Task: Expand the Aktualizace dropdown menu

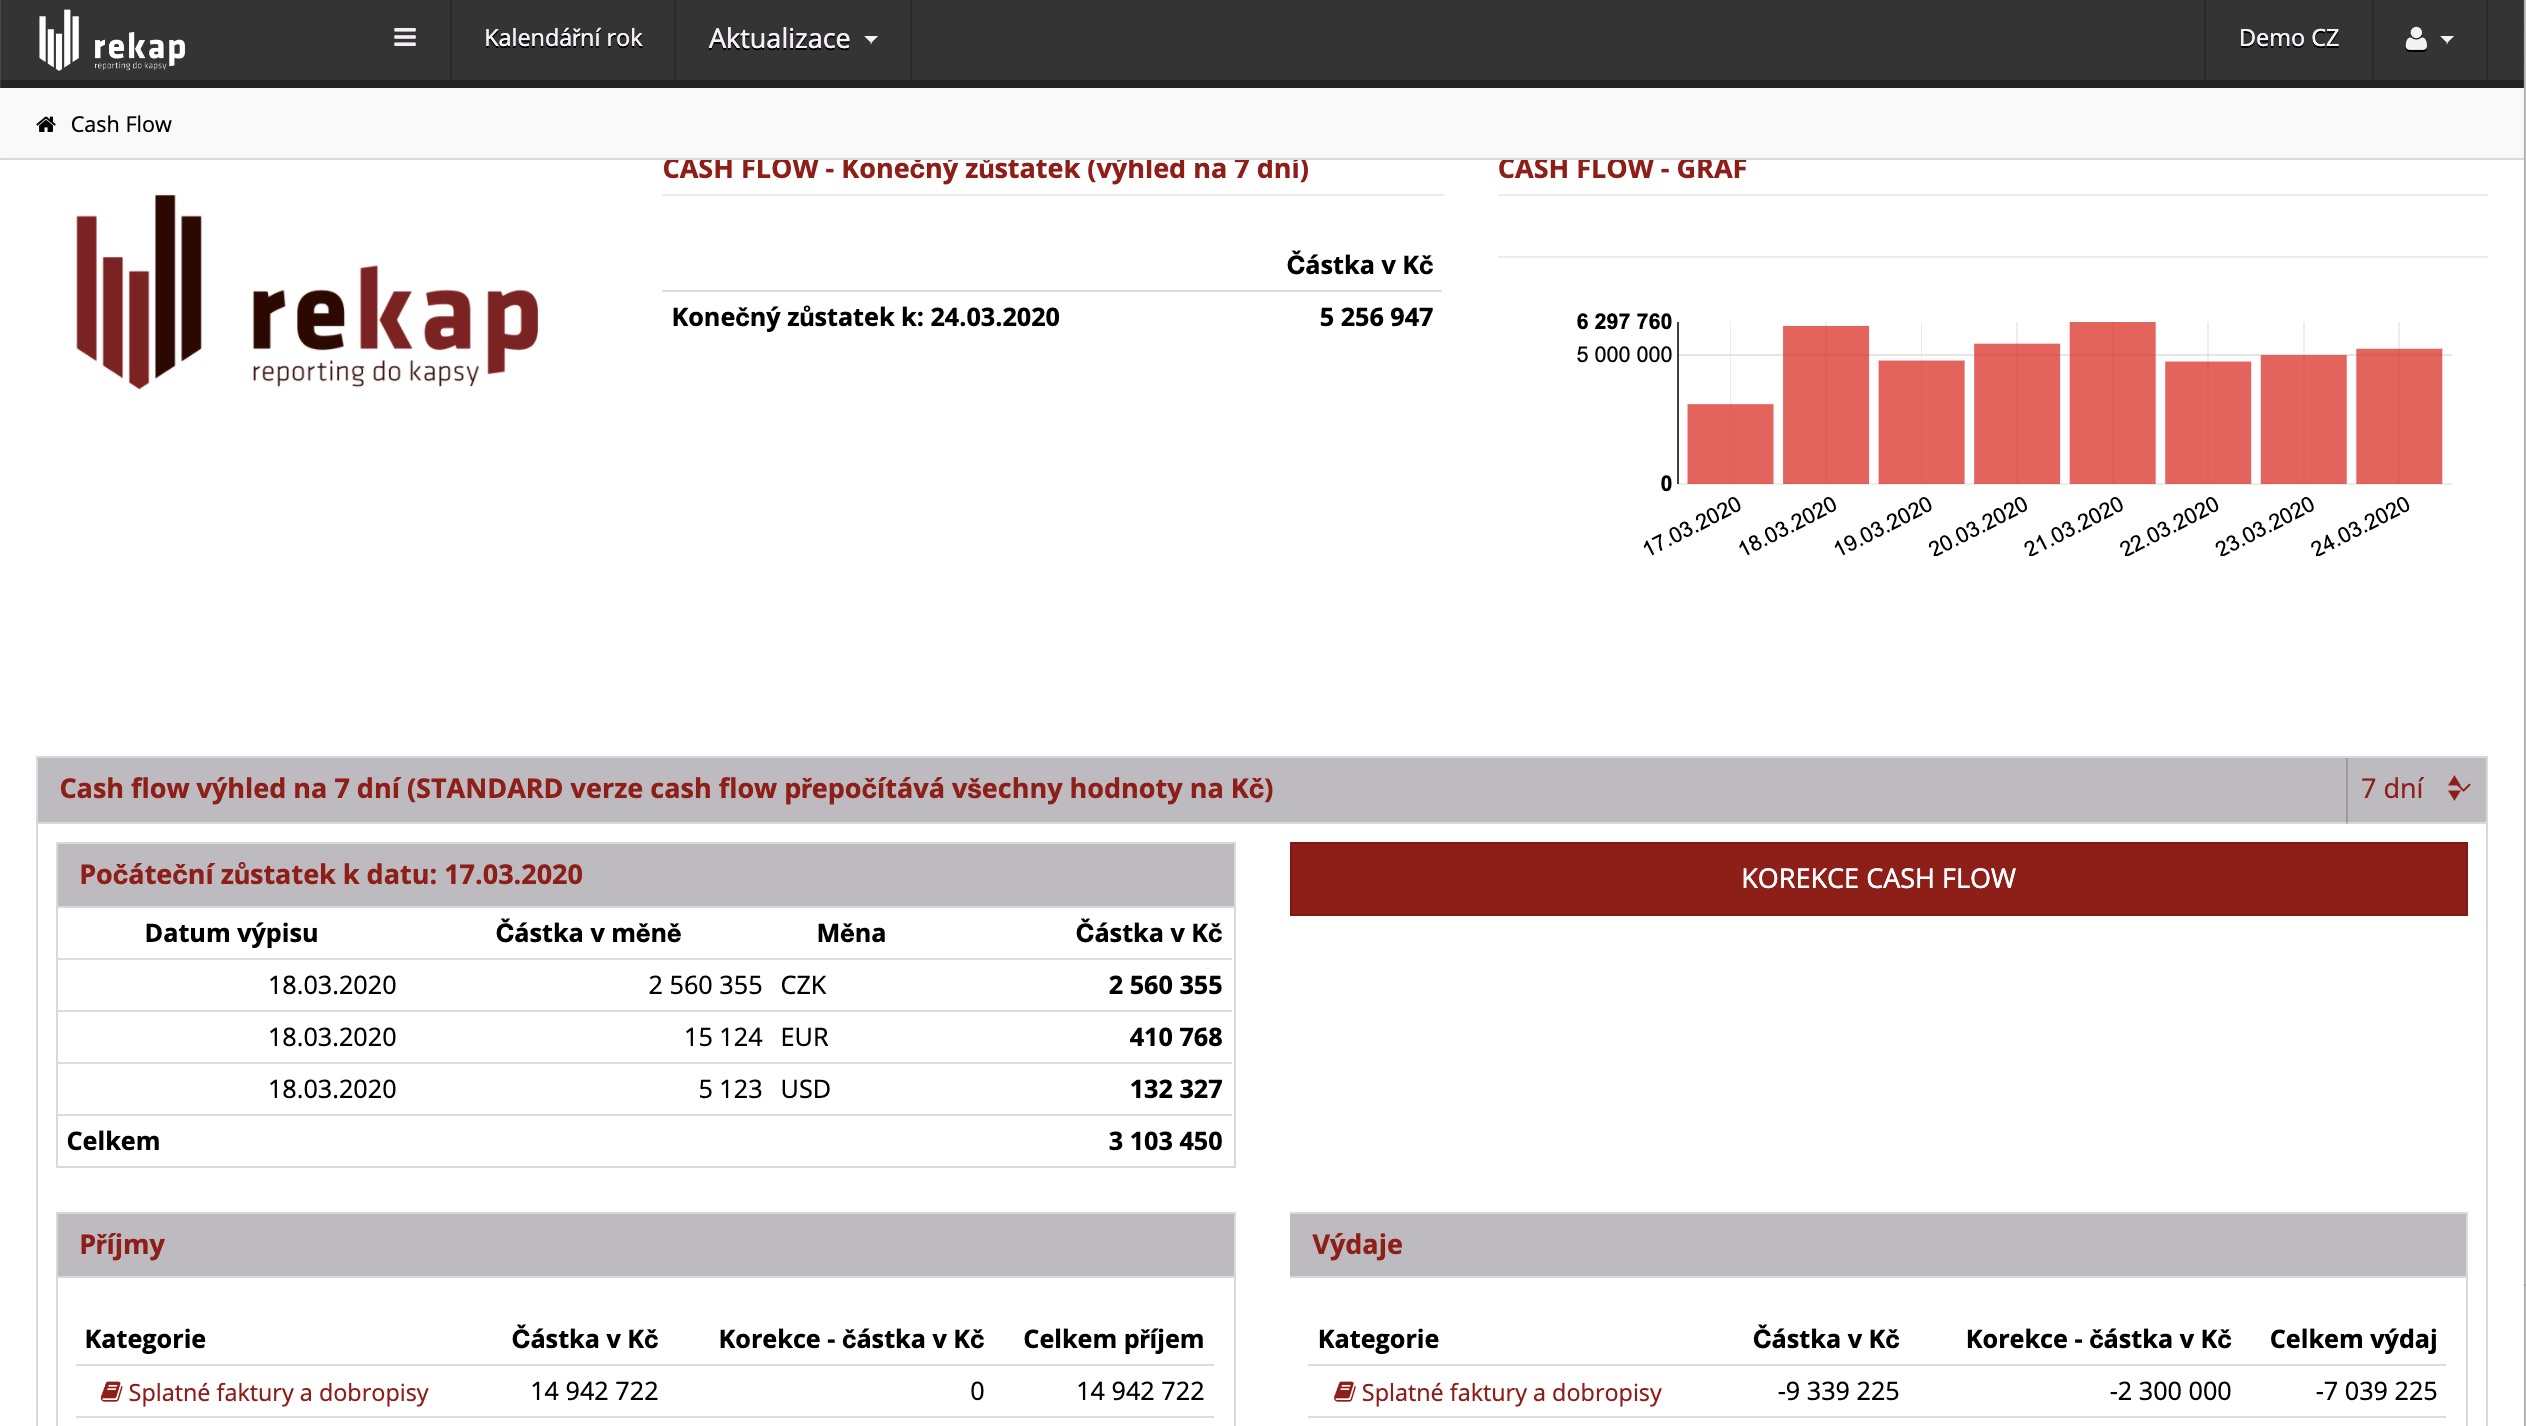Action: tap(792, 39)
